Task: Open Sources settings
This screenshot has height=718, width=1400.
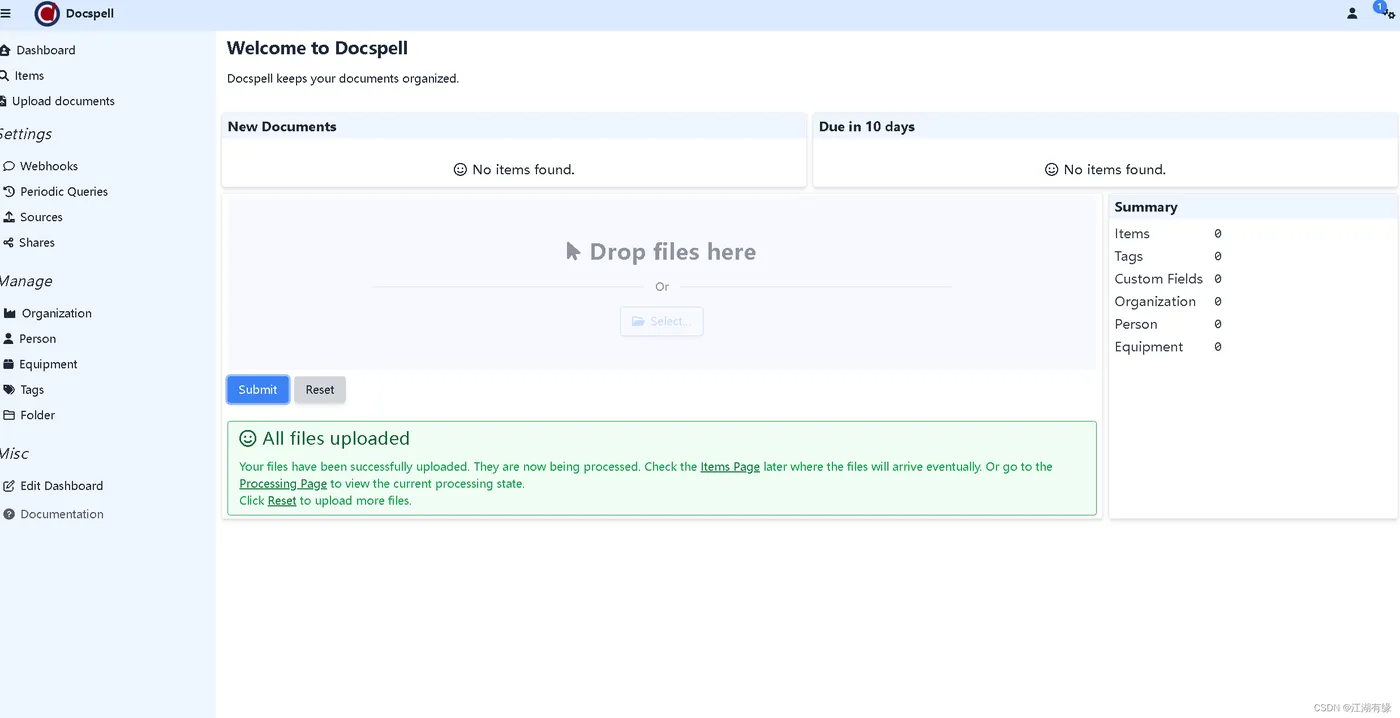Action: click(x=41, y=217)
